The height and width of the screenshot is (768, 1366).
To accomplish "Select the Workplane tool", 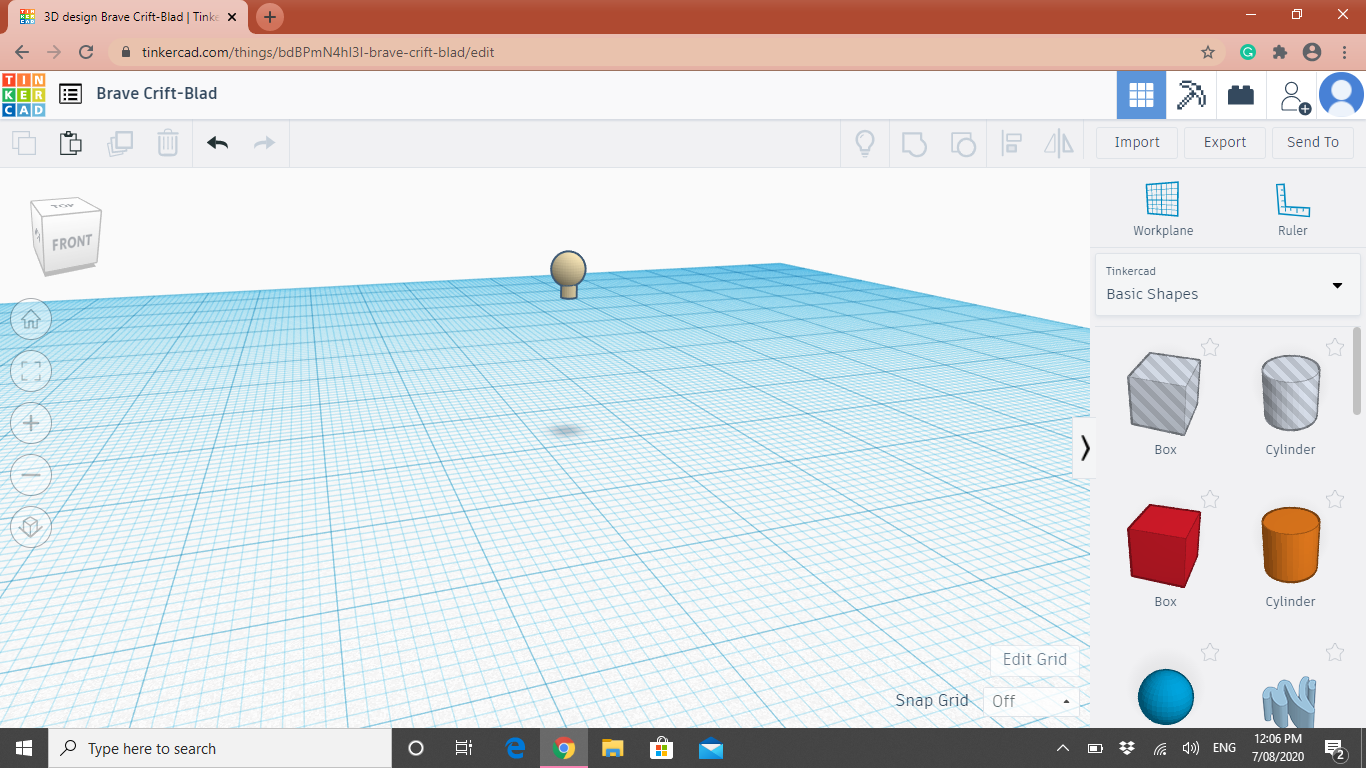I will (x=1162, y=209).
